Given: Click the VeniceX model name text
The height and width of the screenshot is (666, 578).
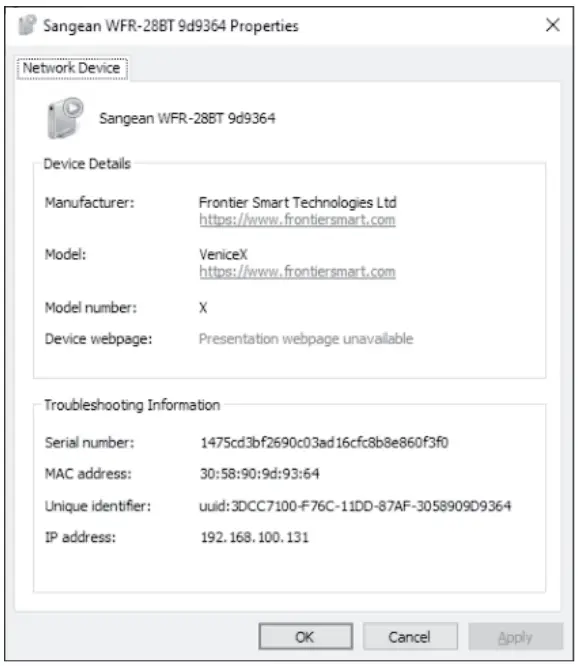Looking at the screenshot, I should pos(223,254).
